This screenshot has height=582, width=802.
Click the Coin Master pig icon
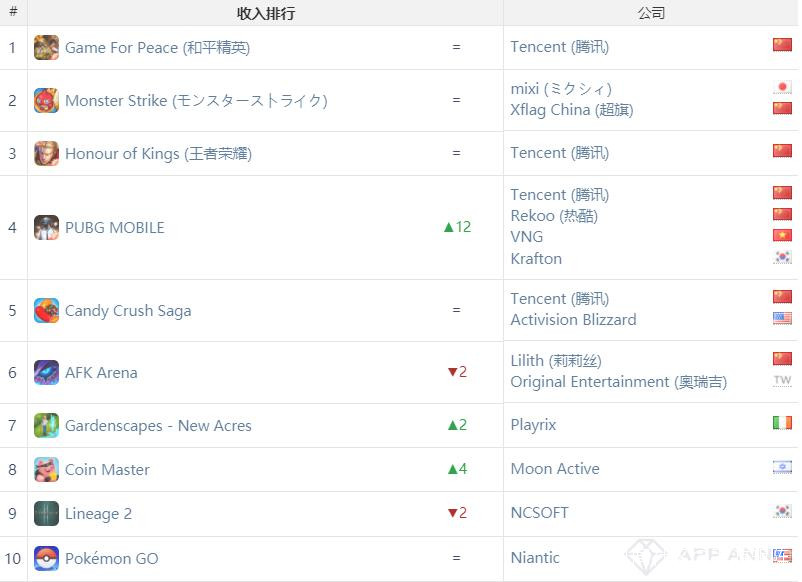point(46,469)
